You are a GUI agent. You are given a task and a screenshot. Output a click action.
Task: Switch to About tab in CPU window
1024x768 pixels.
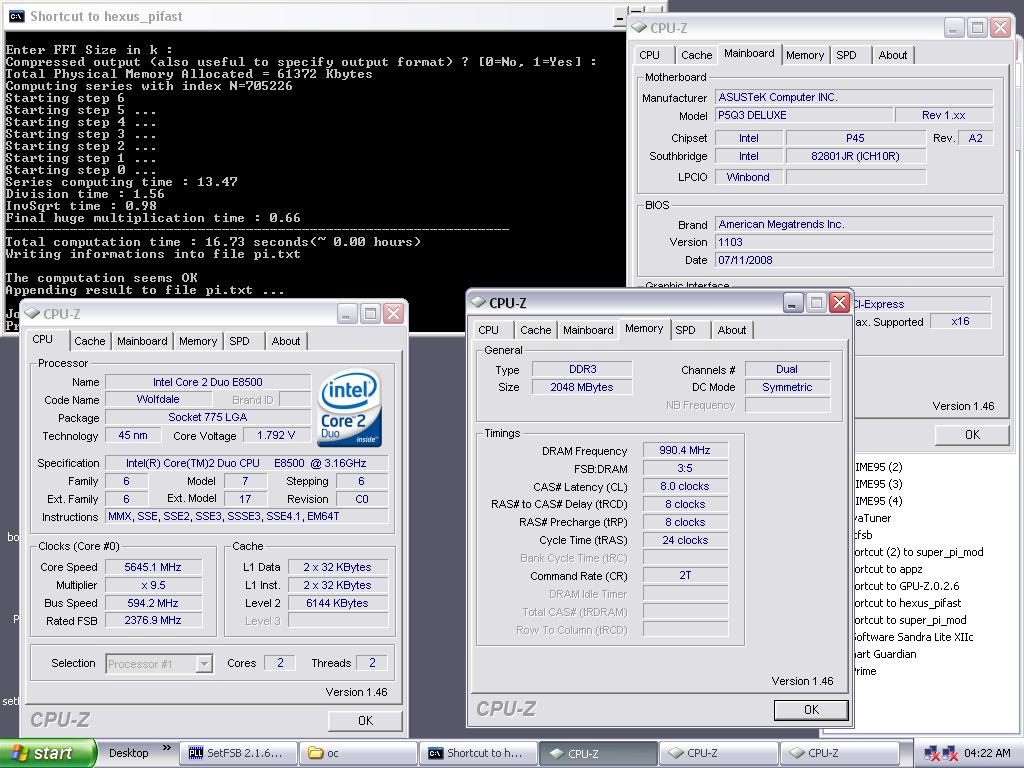coord(285,341)
